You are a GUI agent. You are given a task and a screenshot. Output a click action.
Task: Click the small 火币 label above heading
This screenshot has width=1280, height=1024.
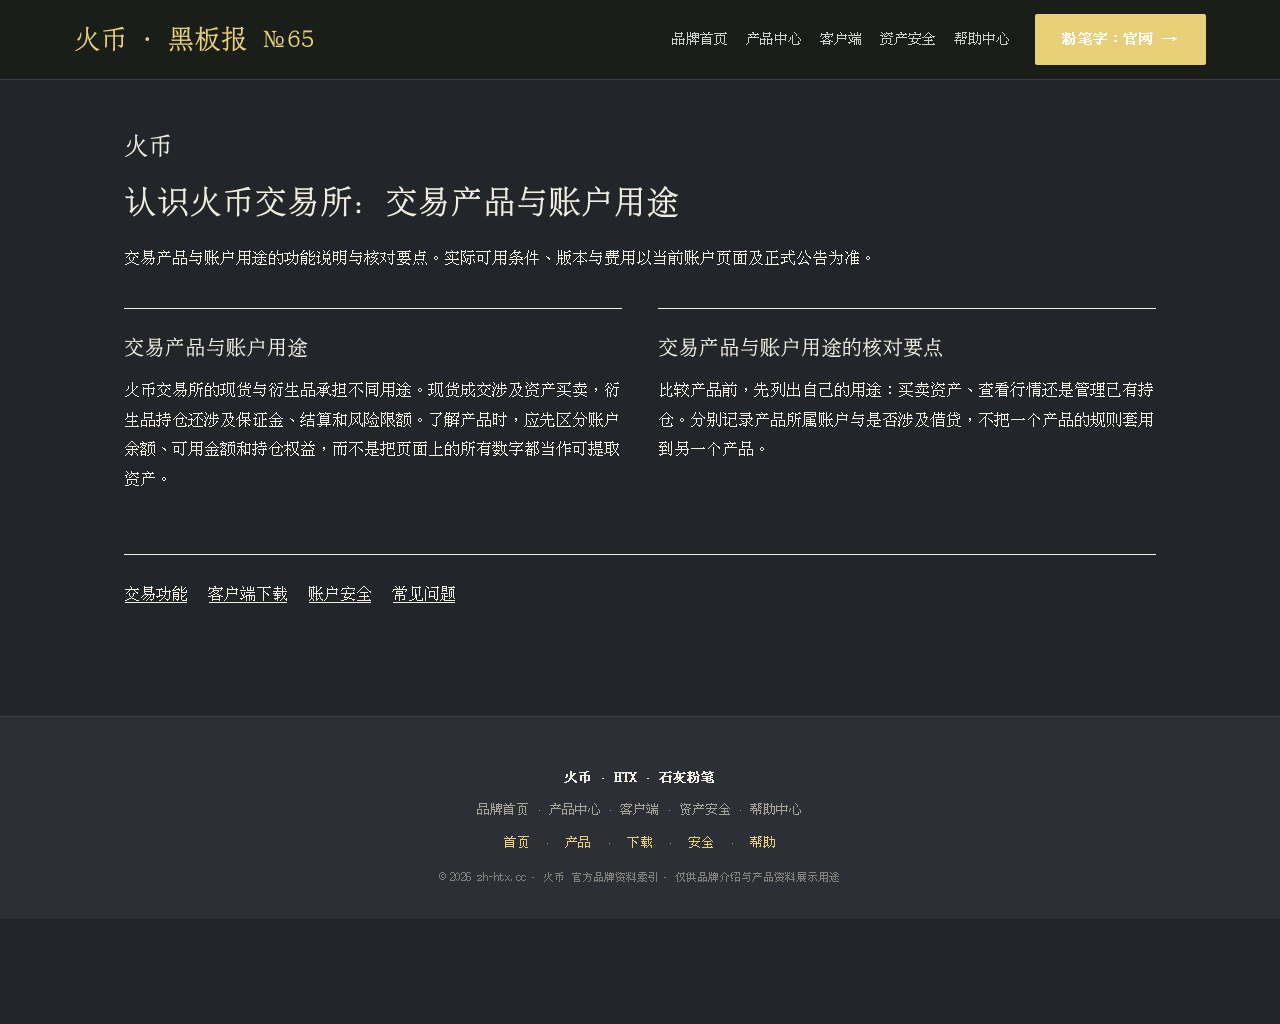coord(148,146)
